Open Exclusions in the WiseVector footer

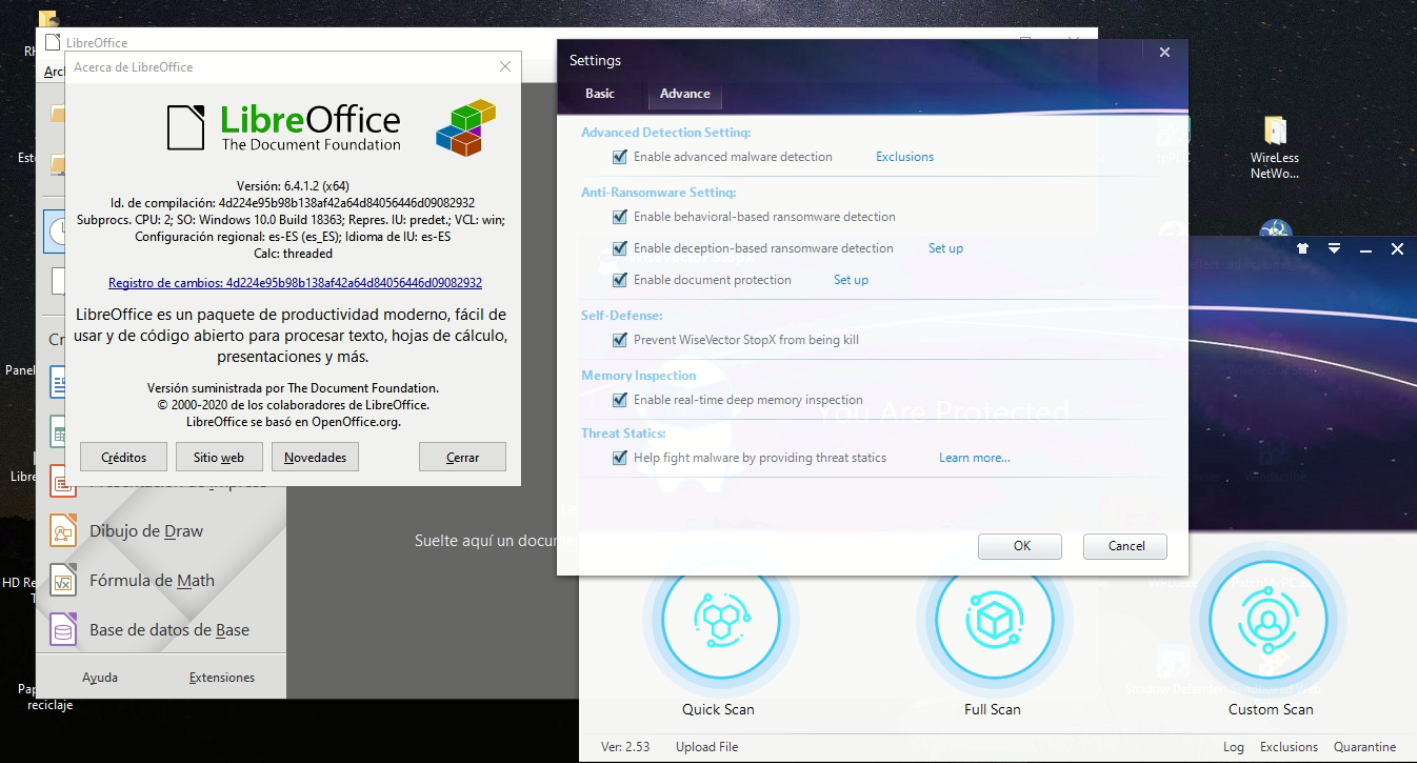coord(1289,747)
